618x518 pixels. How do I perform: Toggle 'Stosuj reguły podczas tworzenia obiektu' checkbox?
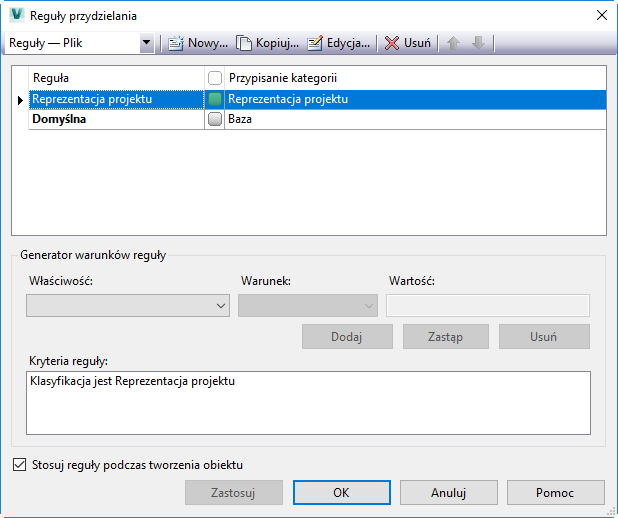[20, 464]
